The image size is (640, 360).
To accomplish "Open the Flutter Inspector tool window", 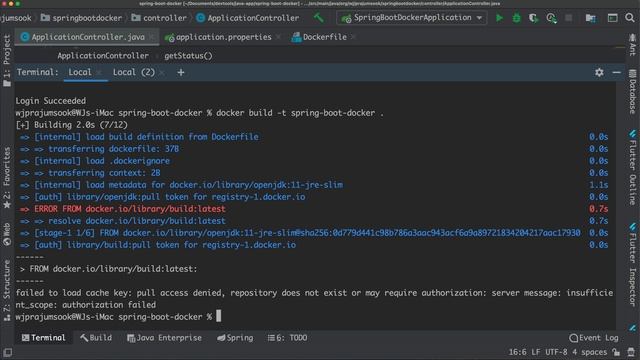I will click(632, 264).
